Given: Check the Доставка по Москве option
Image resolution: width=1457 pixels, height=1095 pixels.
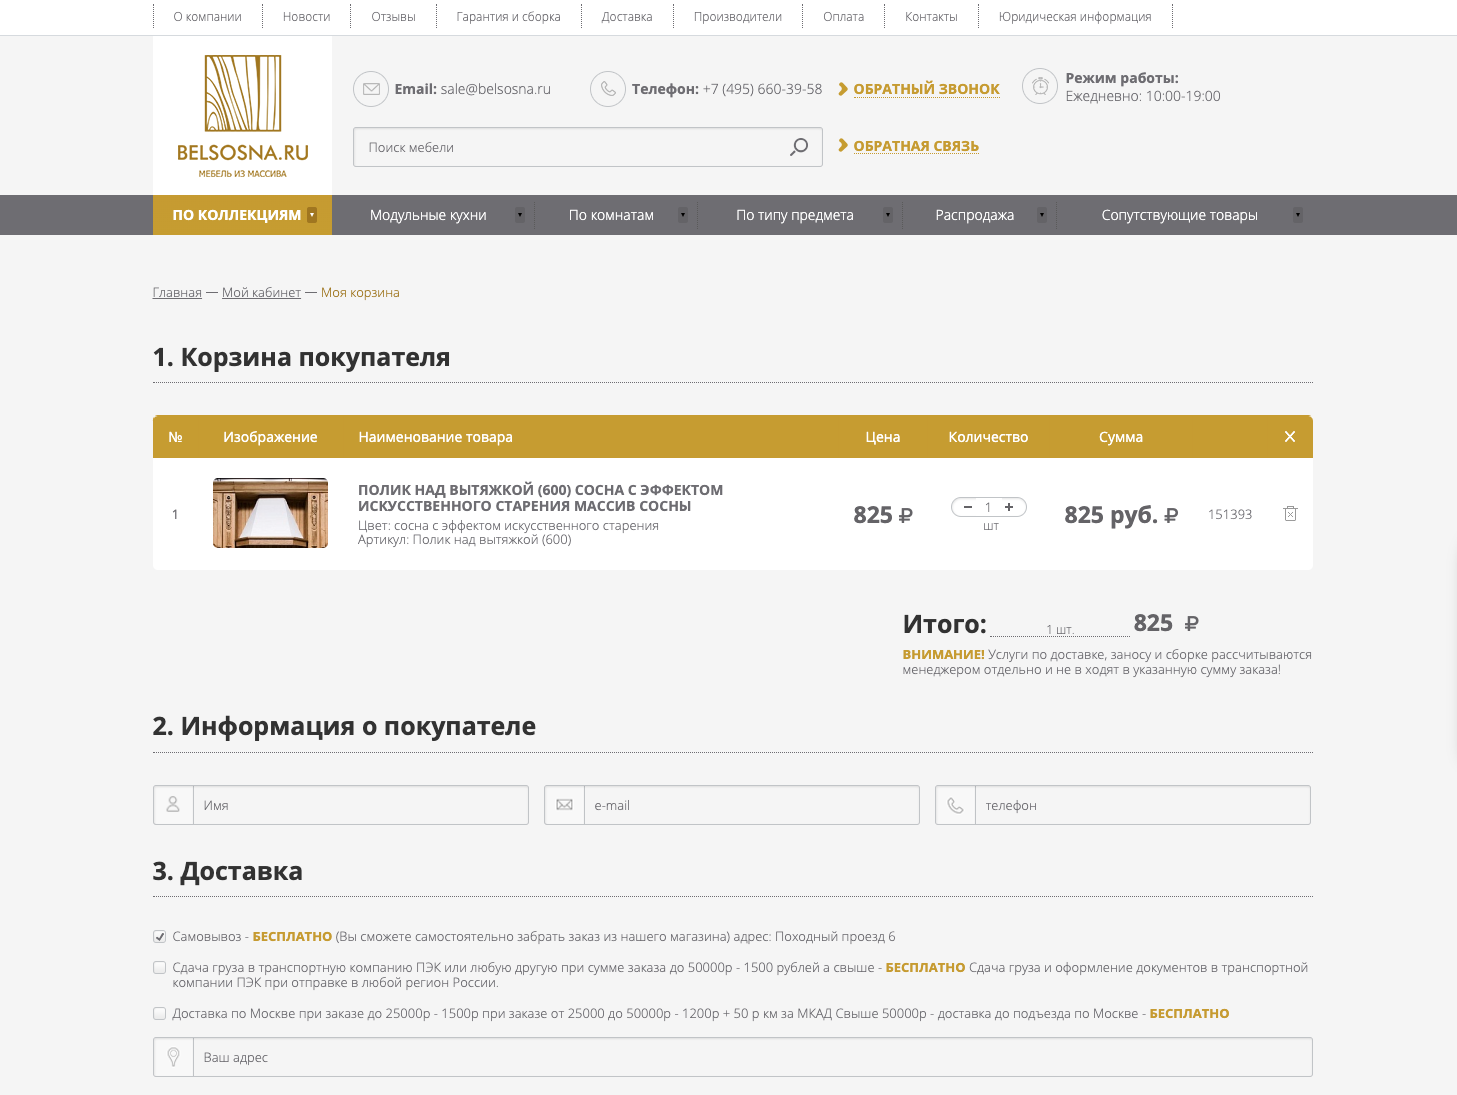Looking at the screenshot, I should (x=159, y=1014).
